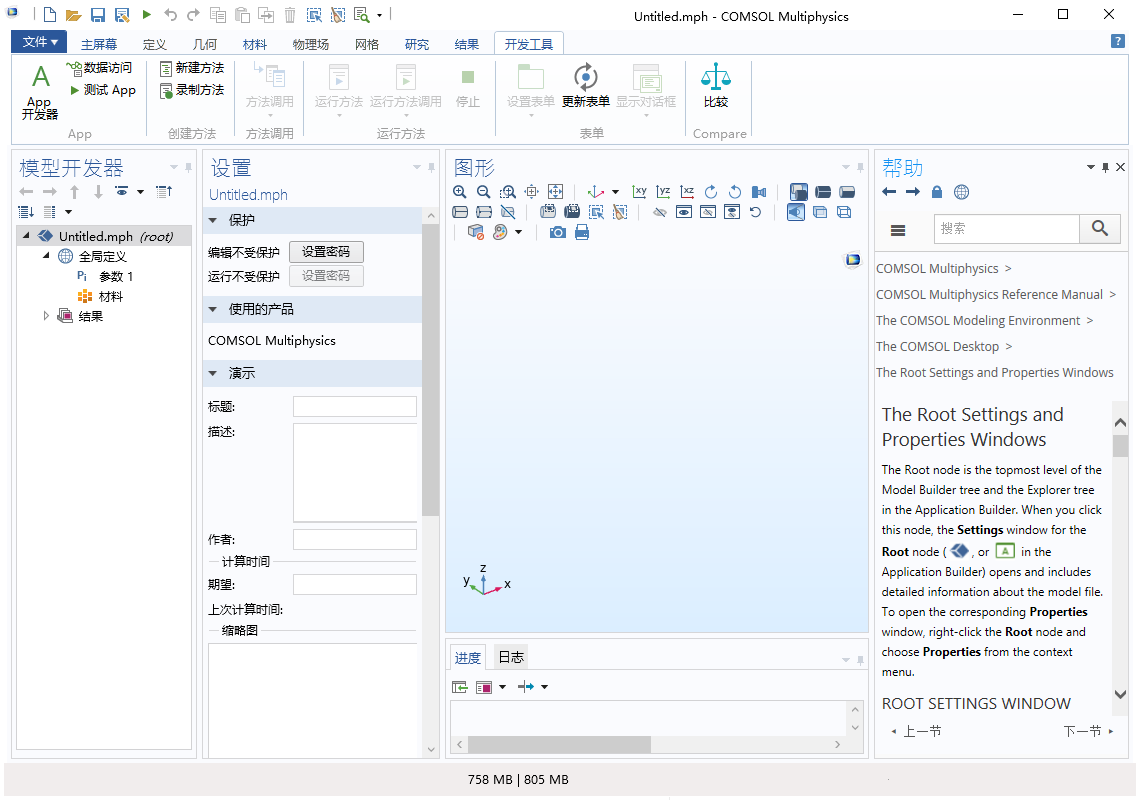Open the 比较 compare tool
The width and height of the screenshot is (1140, 800).
pos(715,87)
